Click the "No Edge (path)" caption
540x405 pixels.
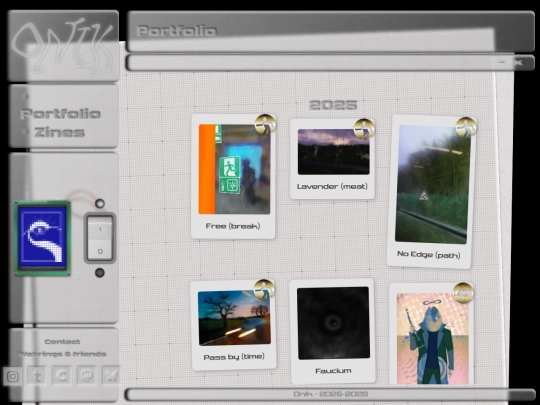click(x=429, y=254)
